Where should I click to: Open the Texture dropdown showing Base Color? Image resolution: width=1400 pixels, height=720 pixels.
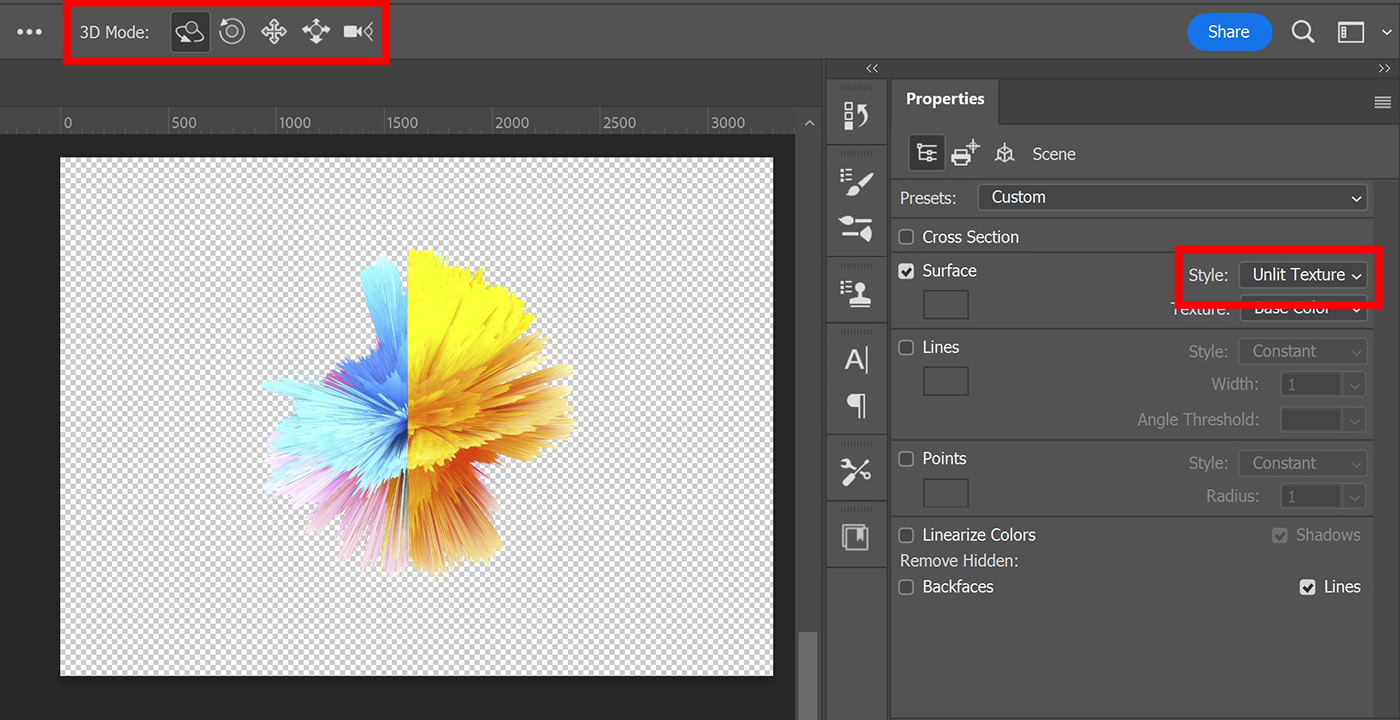click(x=1303, y=308)
